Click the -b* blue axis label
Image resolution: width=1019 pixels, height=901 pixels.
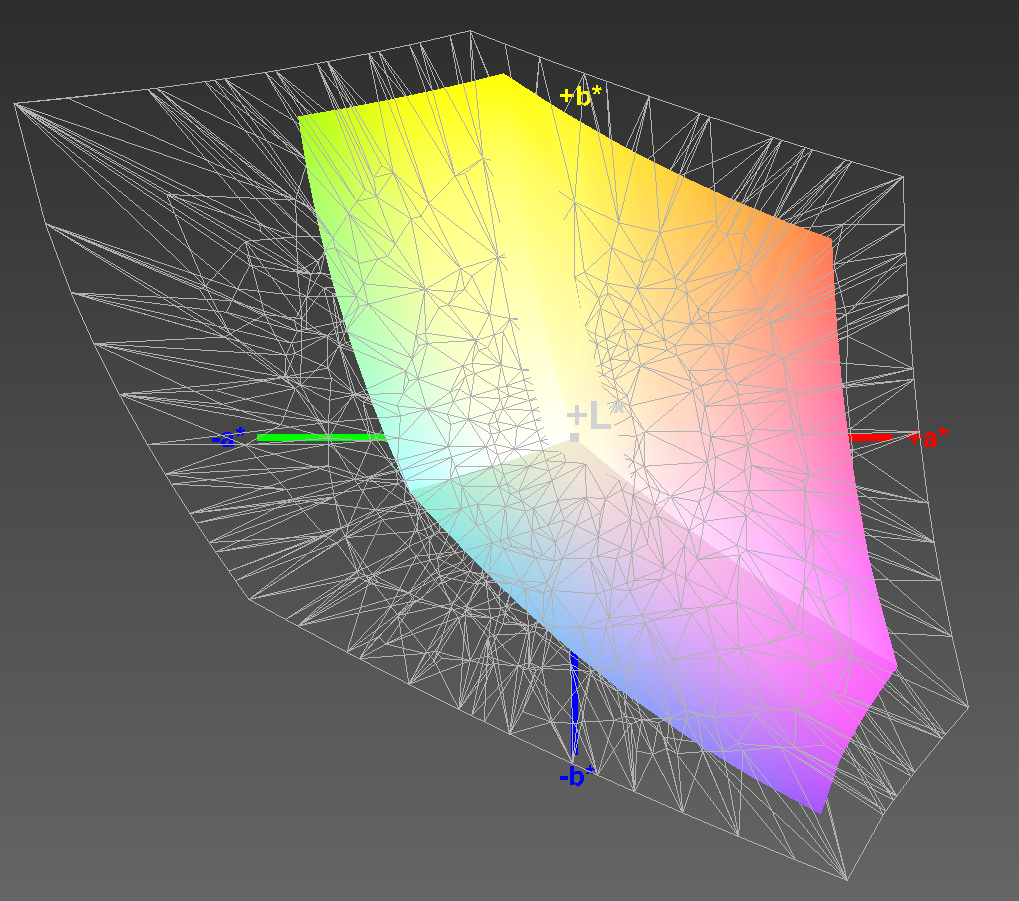click(x=576, y=776)
